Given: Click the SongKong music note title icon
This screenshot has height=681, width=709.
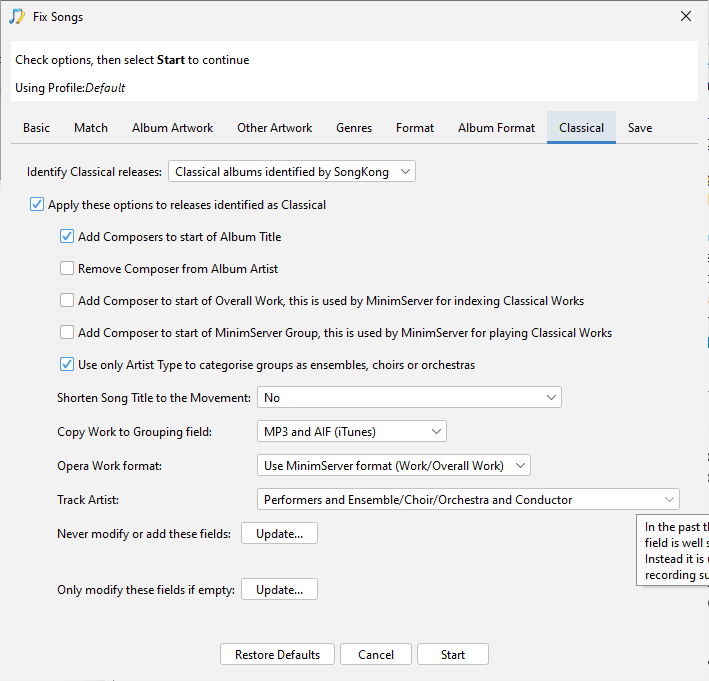Looking at the screenshot, I should click(x=17, y=16).
